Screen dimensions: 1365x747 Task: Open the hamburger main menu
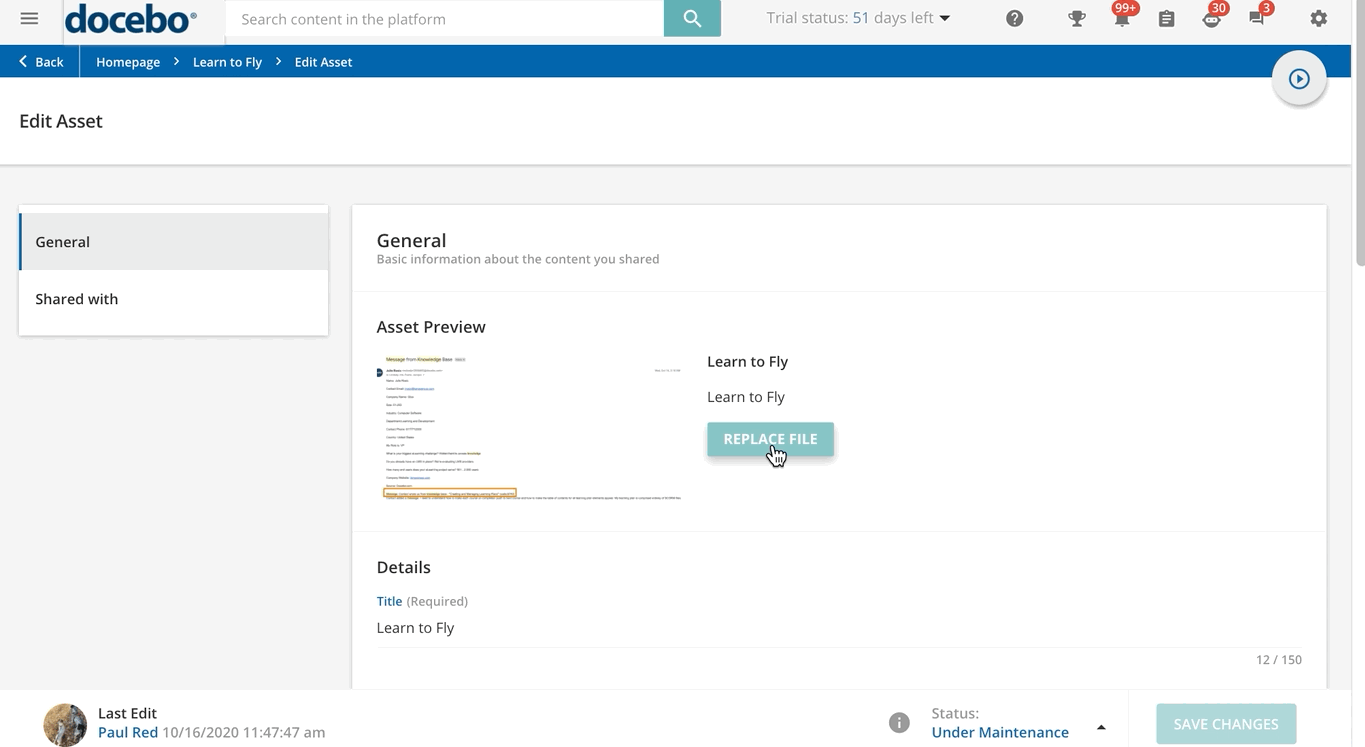(29, 19)
